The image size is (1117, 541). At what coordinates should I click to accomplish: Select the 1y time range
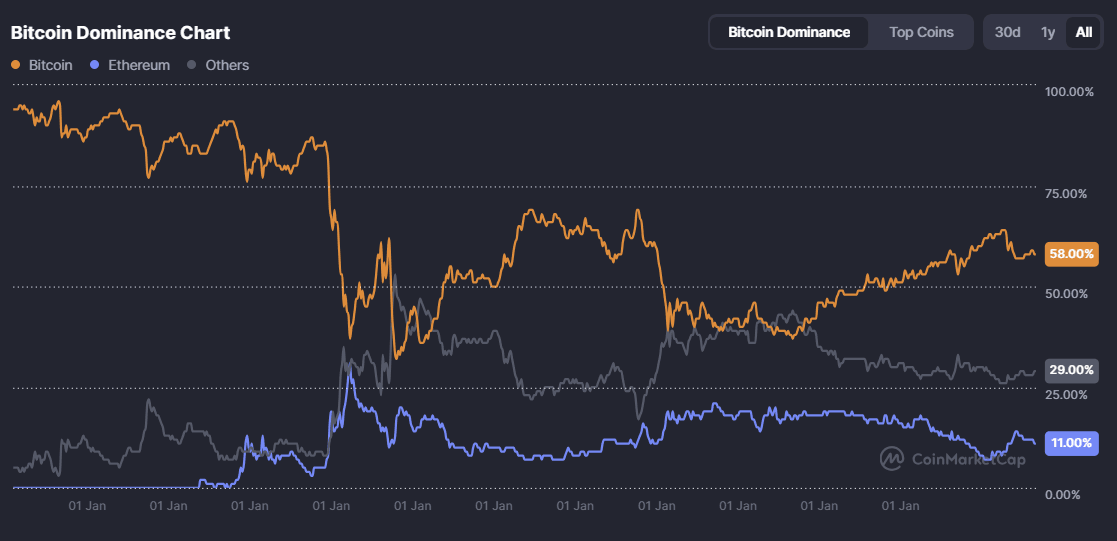coord(1048,32)
